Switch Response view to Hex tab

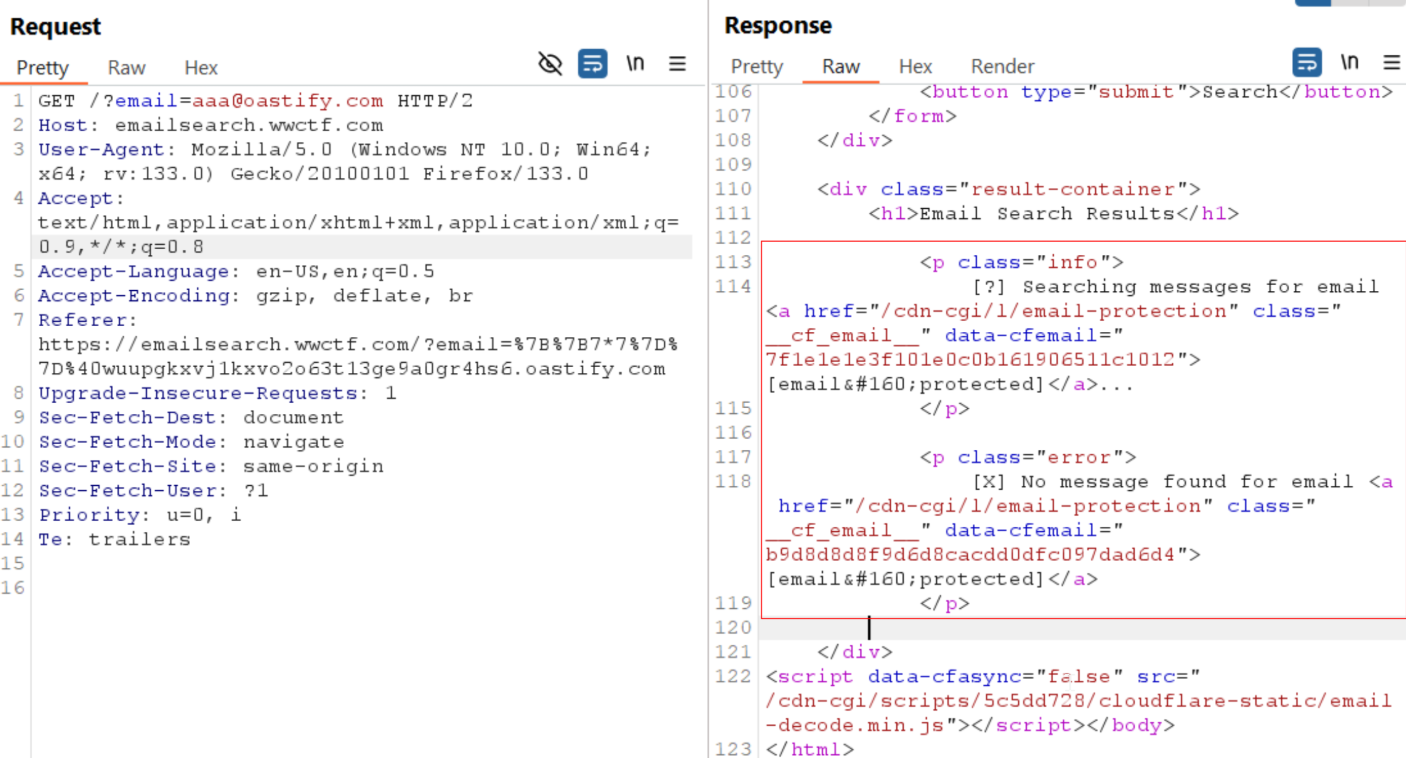point(915,67)
